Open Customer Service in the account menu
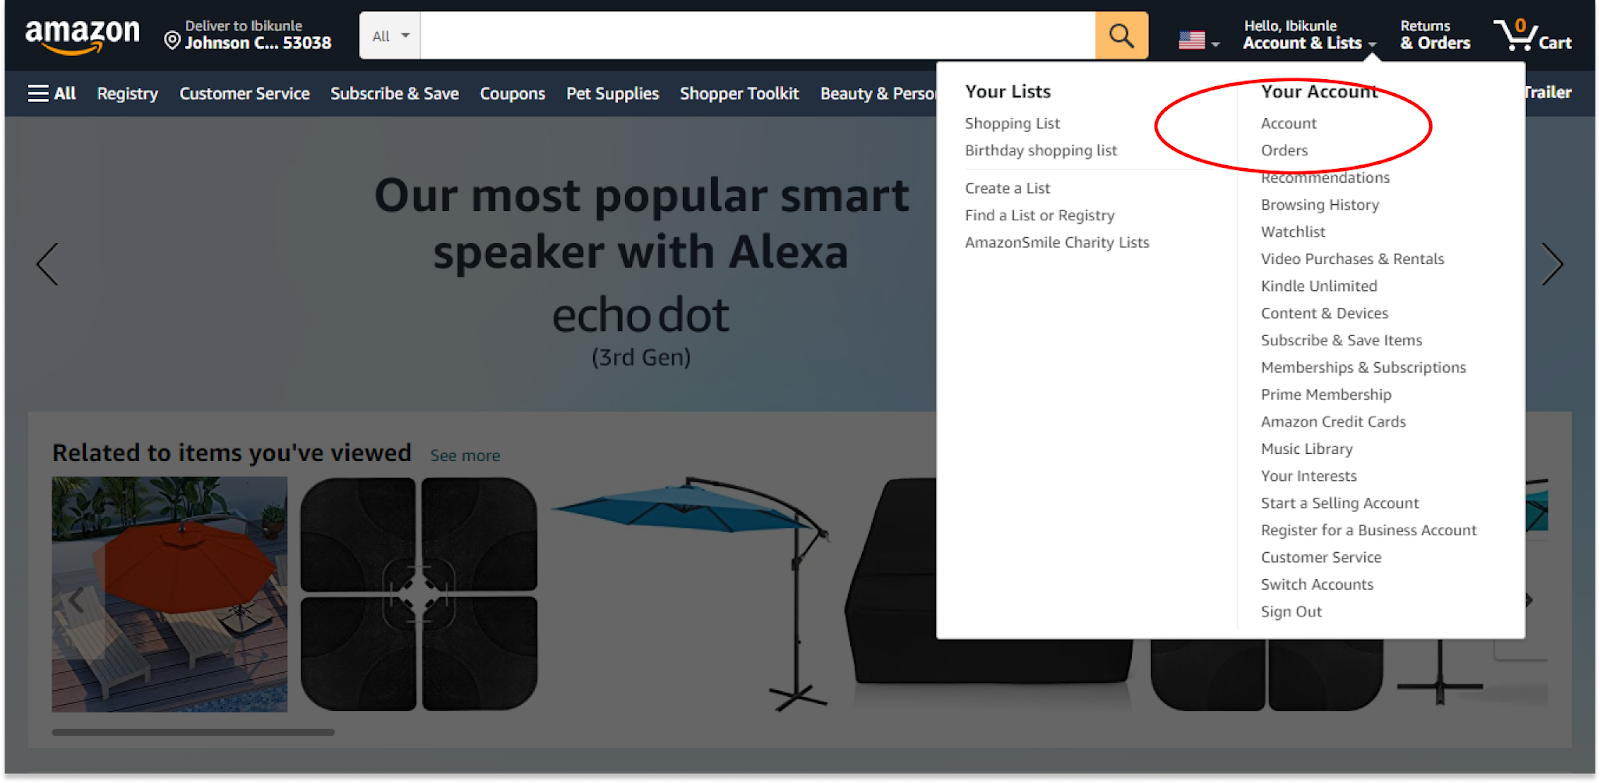The height and width of the screenshot is (783, 1600). tap(1320, 557)
